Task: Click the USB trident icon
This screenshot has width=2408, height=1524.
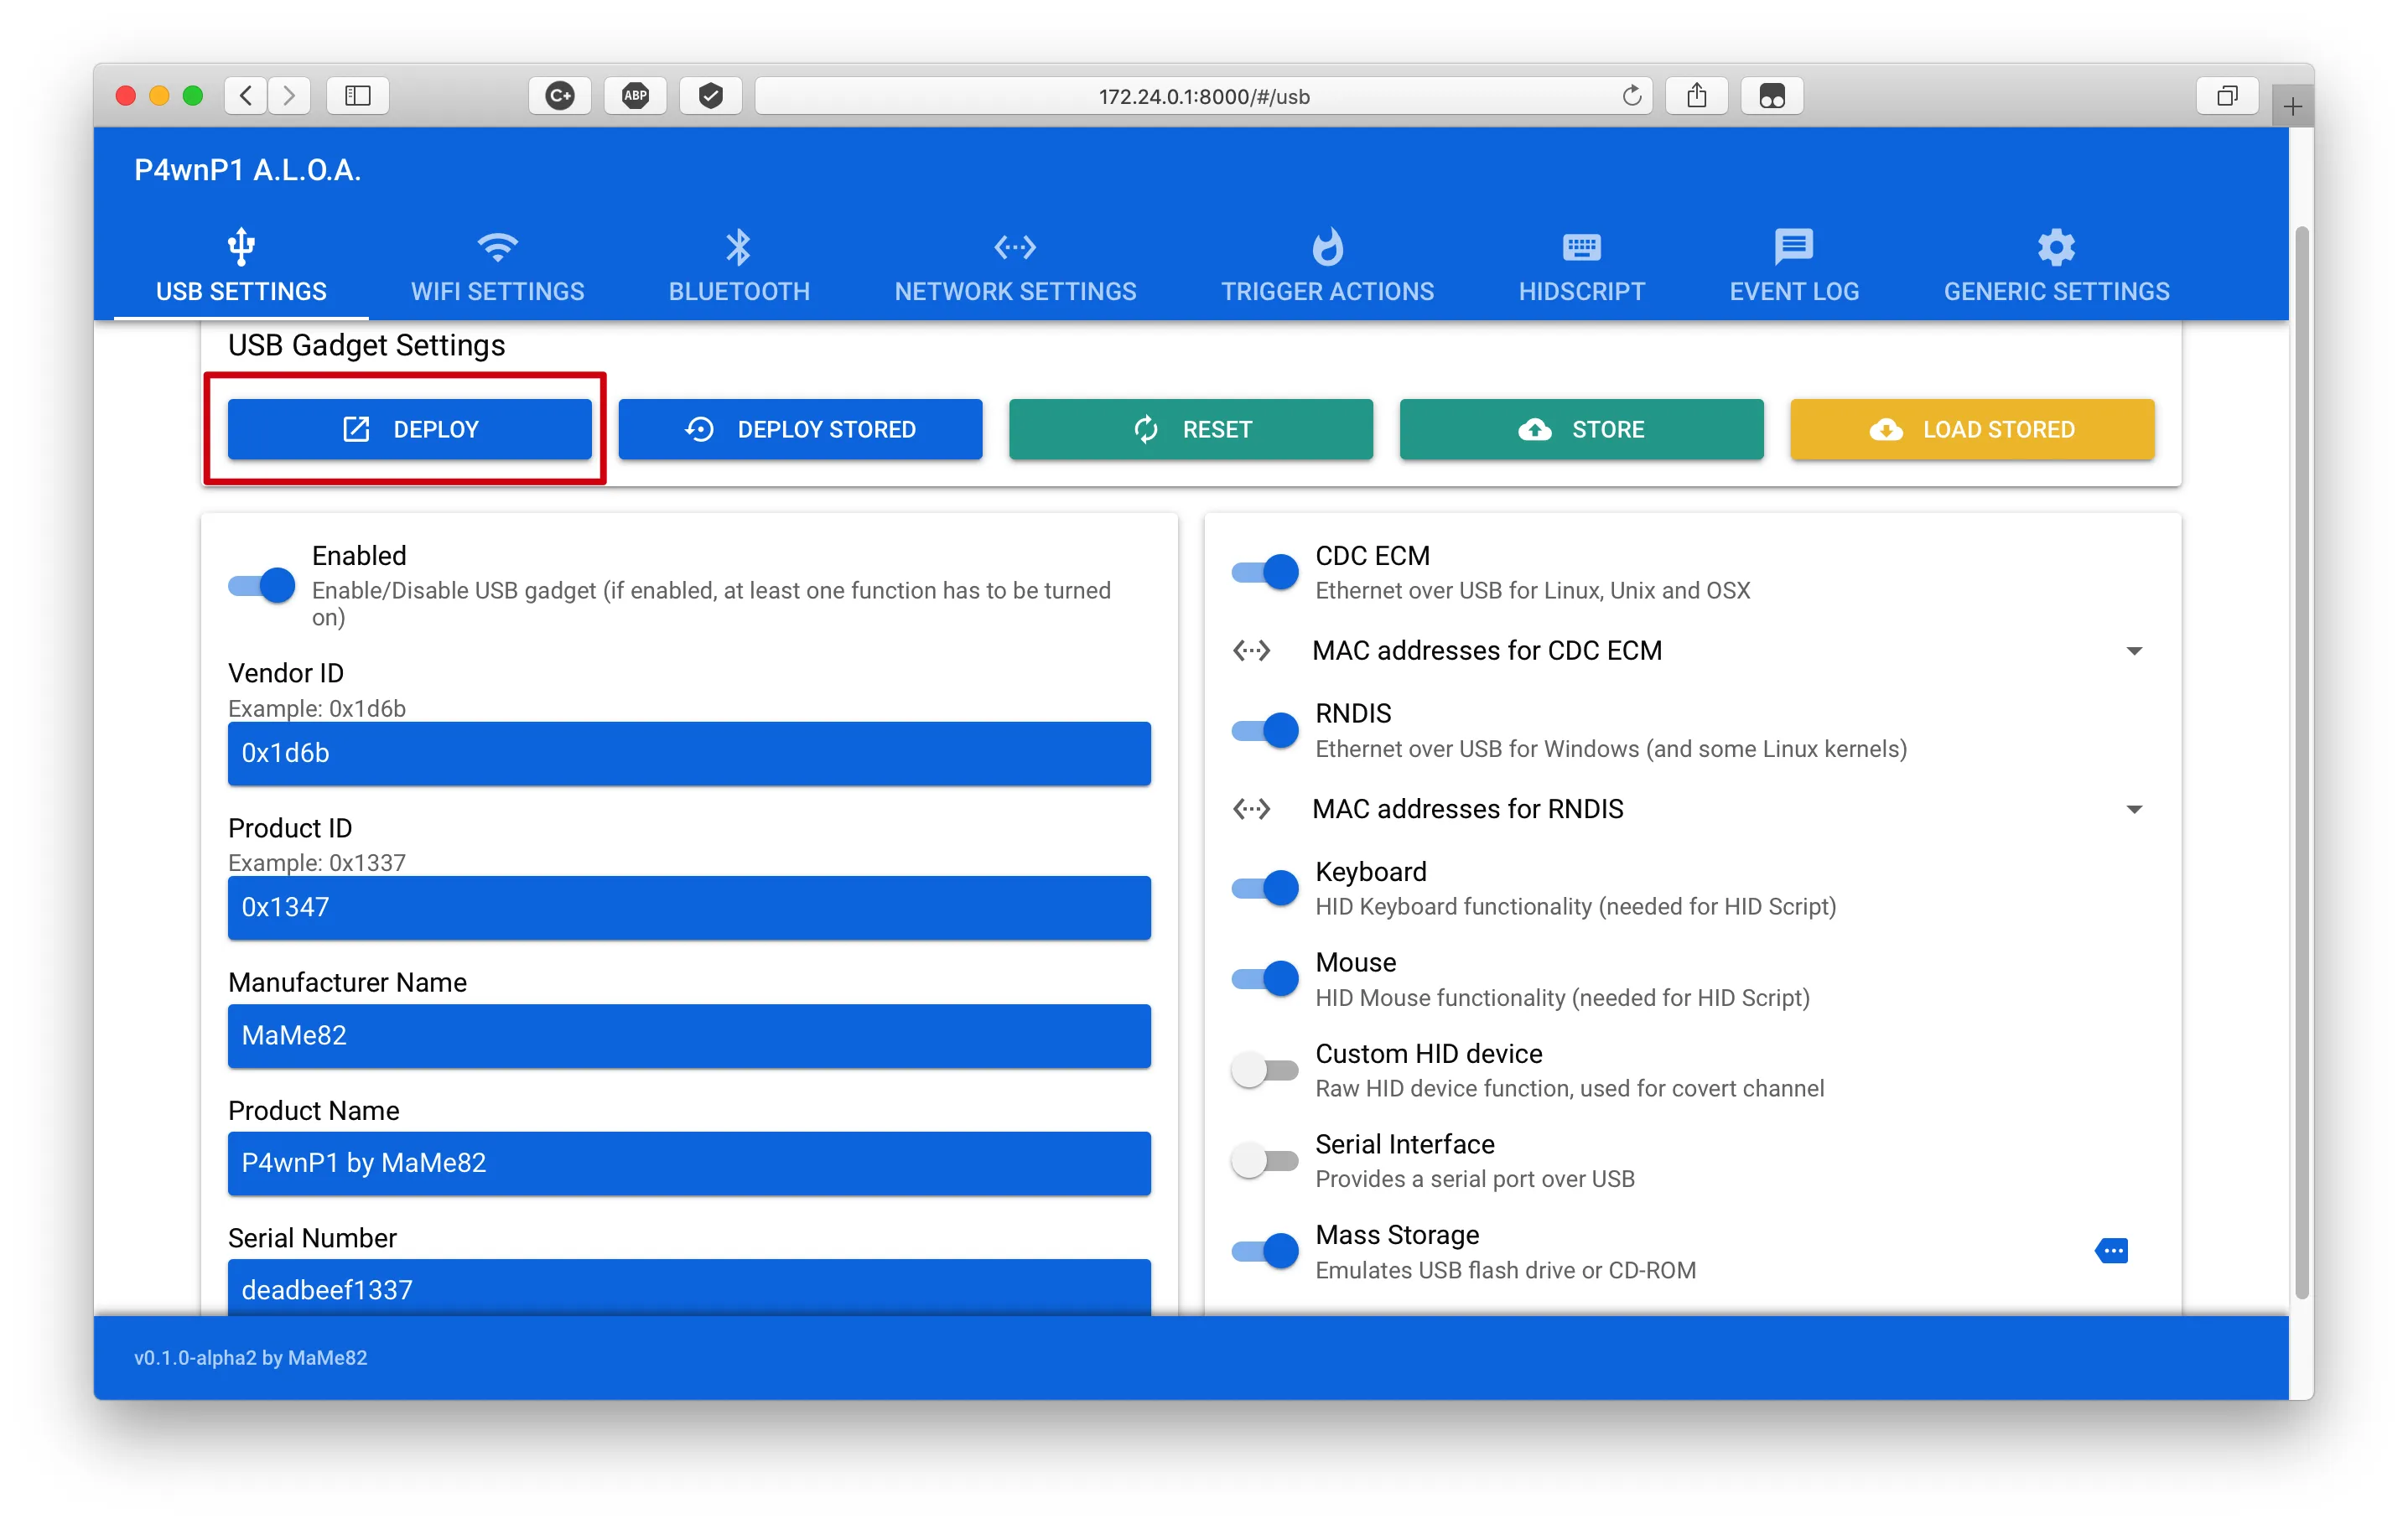Action: point(241,246)
